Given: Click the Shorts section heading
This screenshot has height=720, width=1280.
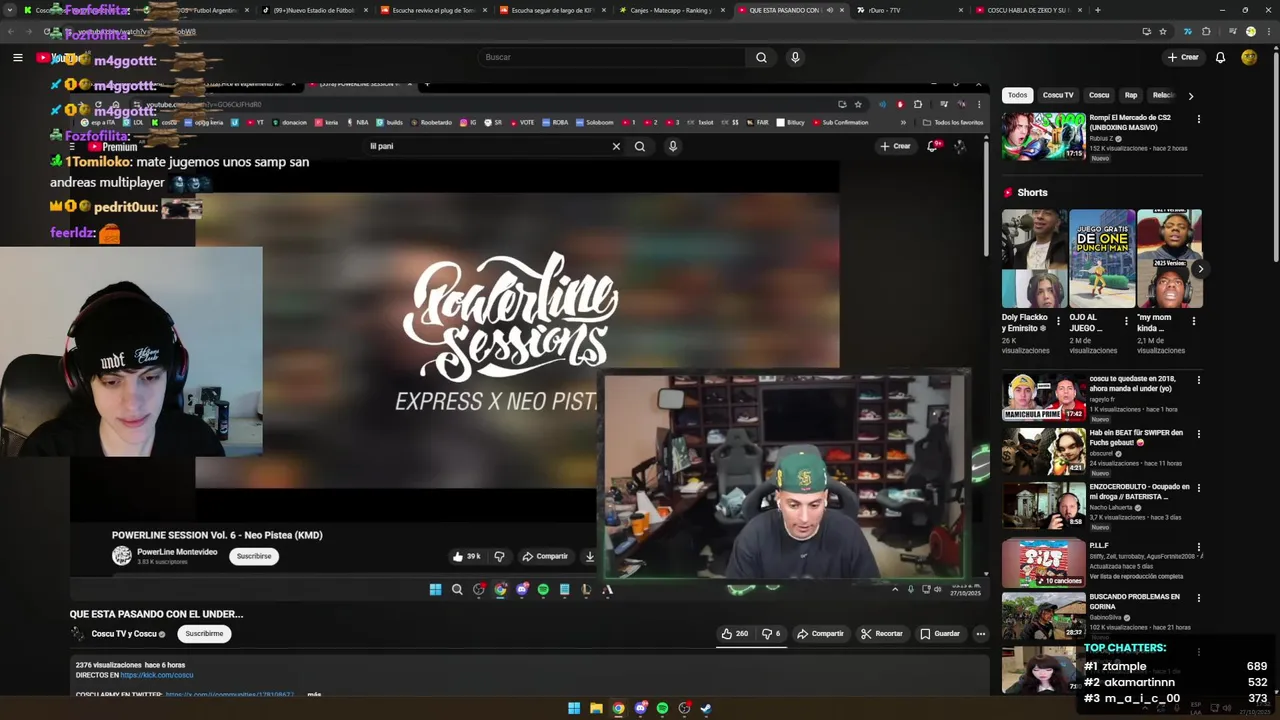Looking at the screenshot, I should pos(1032,193).
